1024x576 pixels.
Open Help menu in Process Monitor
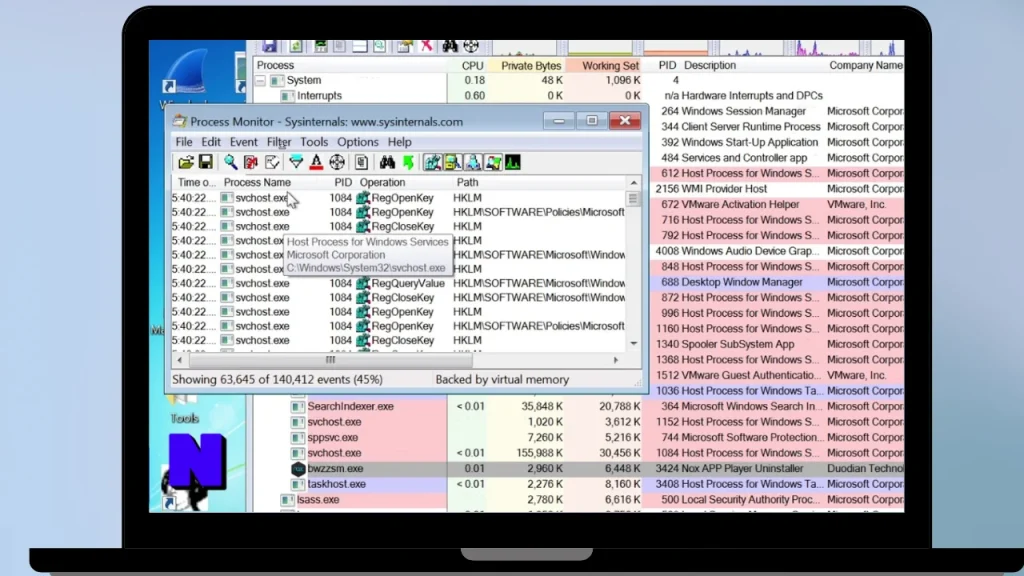[x=400, y=142]
